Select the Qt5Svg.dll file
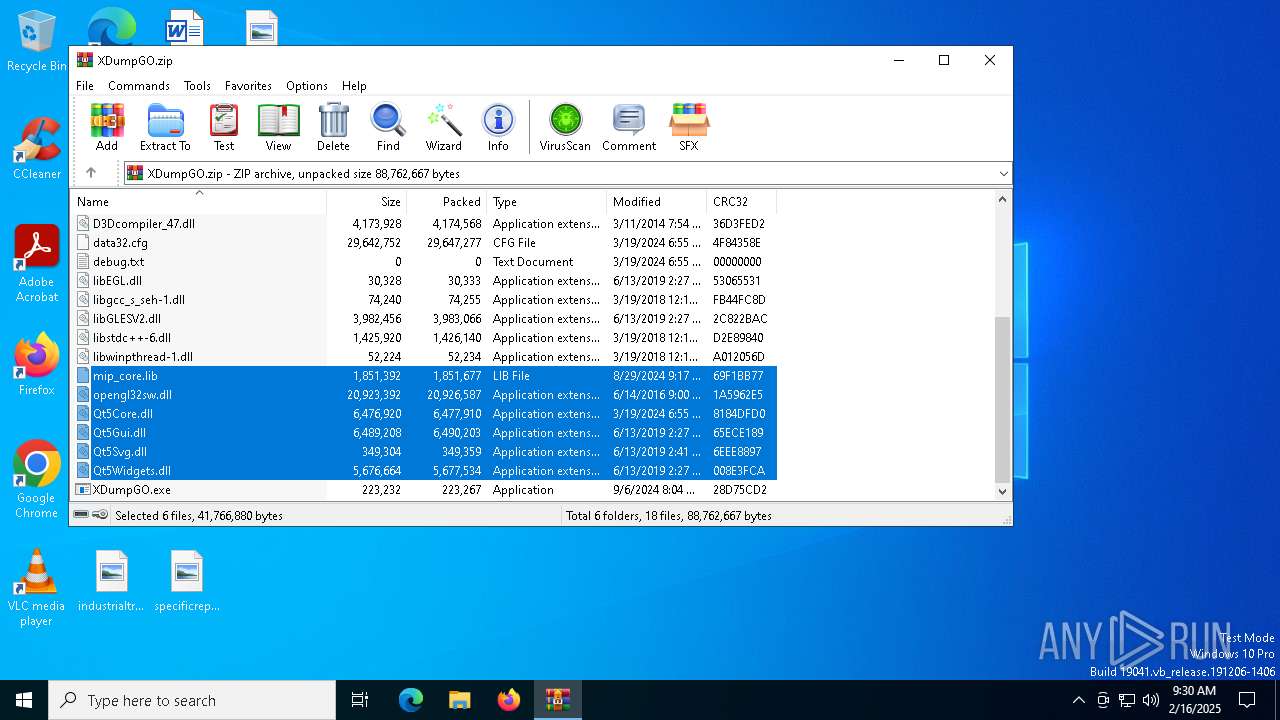The width and height of the screenshot is (1280, 720). [424, 452]
